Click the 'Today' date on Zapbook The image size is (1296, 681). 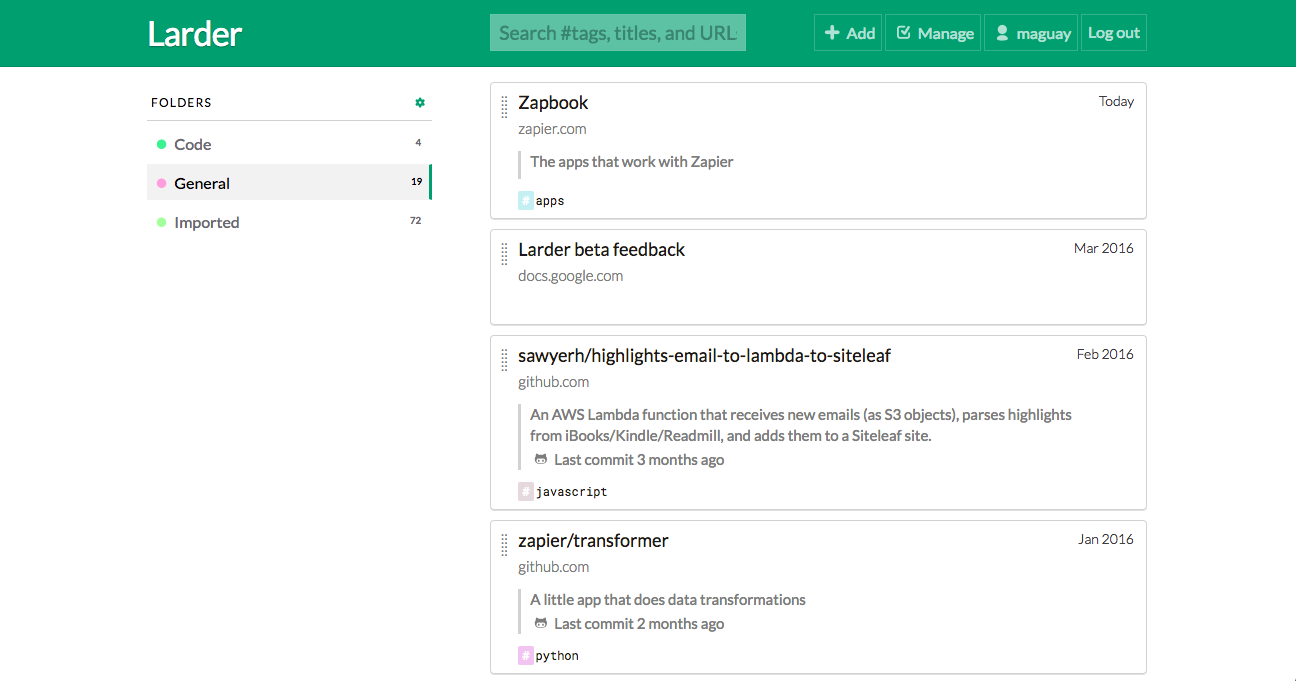click(x=1116, y=101)
